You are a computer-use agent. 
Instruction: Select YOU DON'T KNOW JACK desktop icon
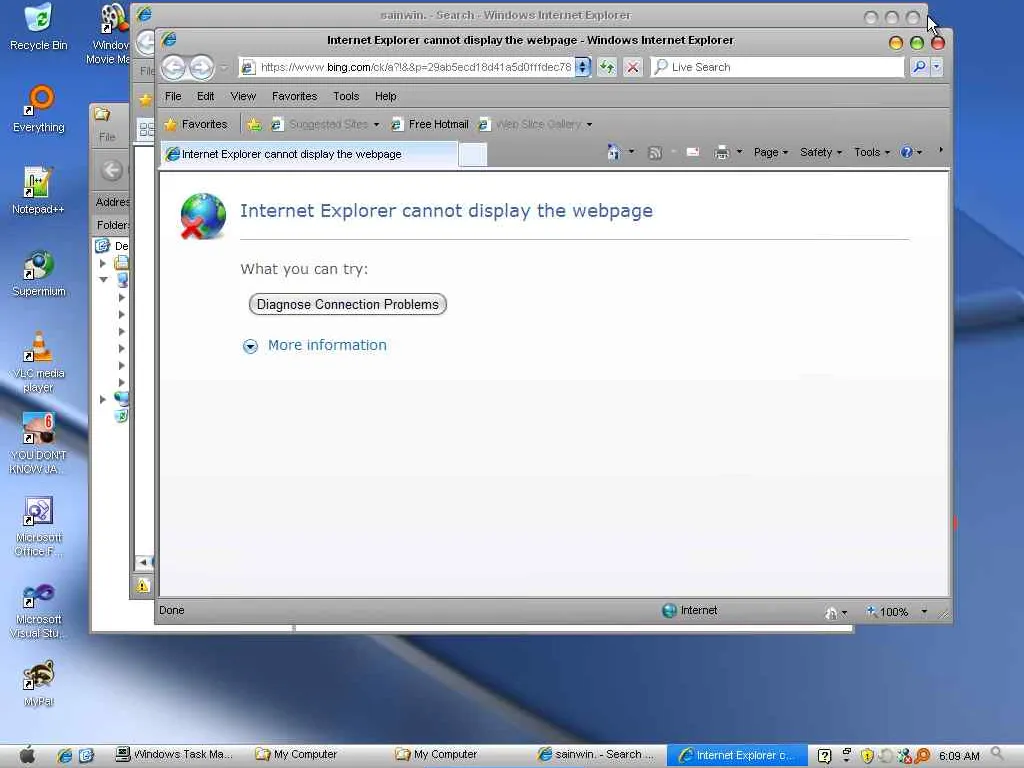[39, 443]
